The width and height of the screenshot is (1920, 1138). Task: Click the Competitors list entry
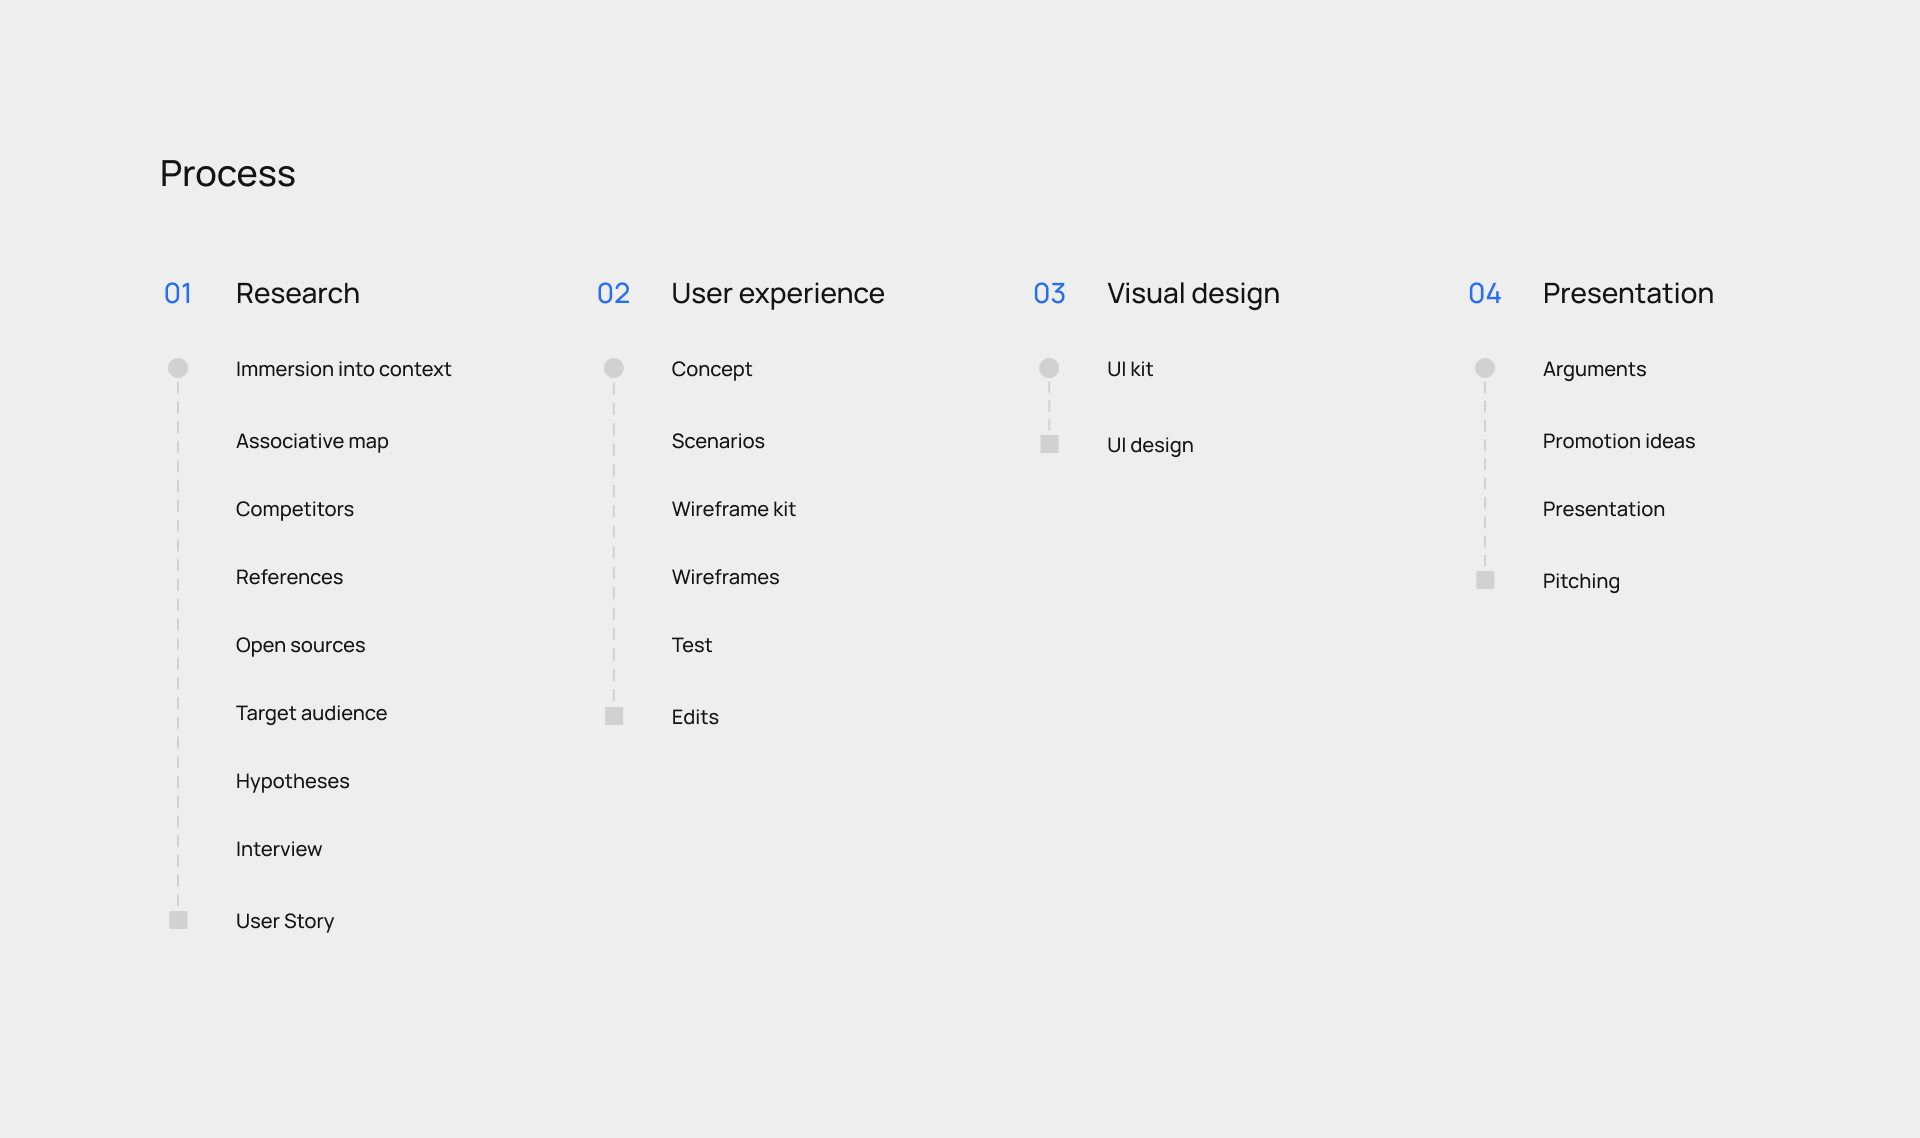(x=295, y=509)
